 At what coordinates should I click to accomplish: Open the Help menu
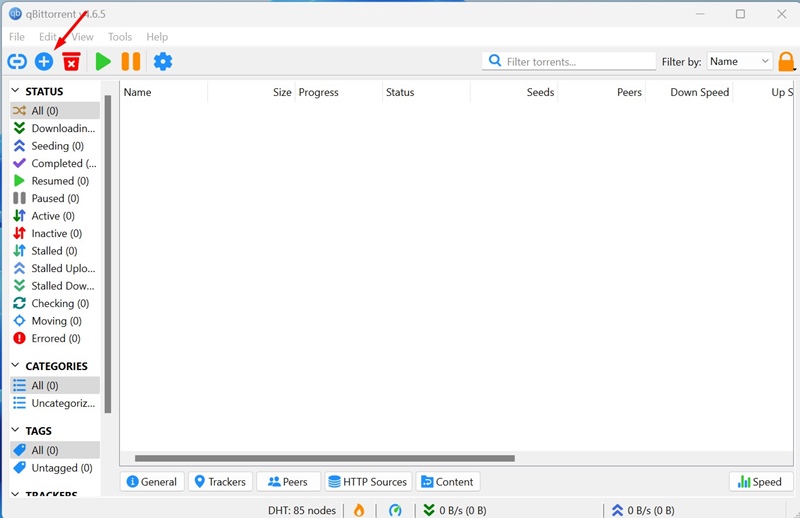tap(157, 37)
